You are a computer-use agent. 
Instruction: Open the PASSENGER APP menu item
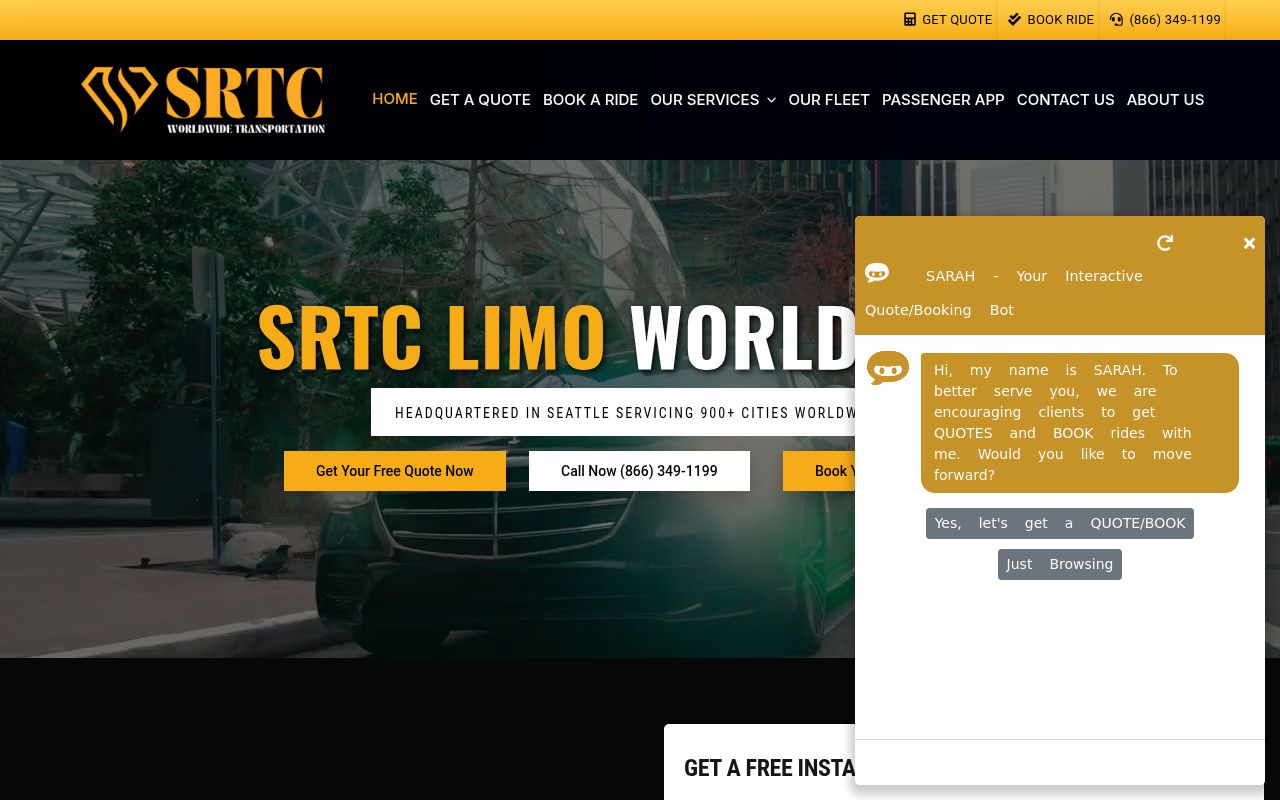coord(943,100)
